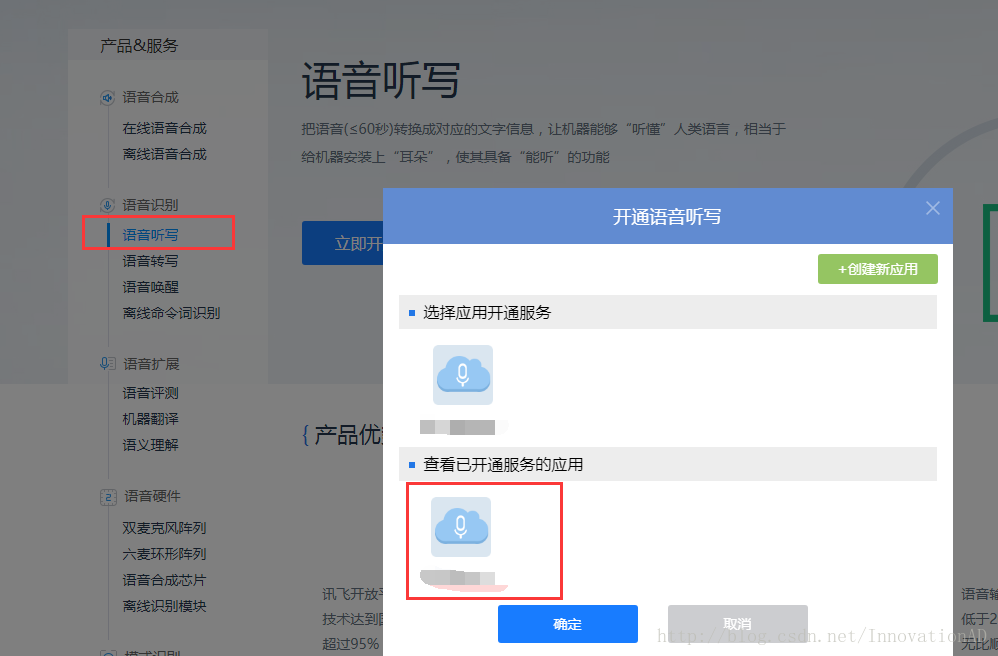Click the 语音识别 microphone icon in sidebar
The image size is (998, 656).
[x=108, y=205]
